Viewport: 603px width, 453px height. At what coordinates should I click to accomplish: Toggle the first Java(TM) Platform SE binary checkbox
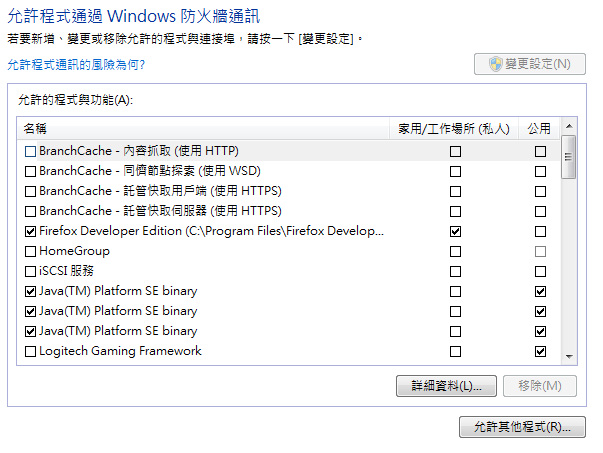click(x=30, y=291)
